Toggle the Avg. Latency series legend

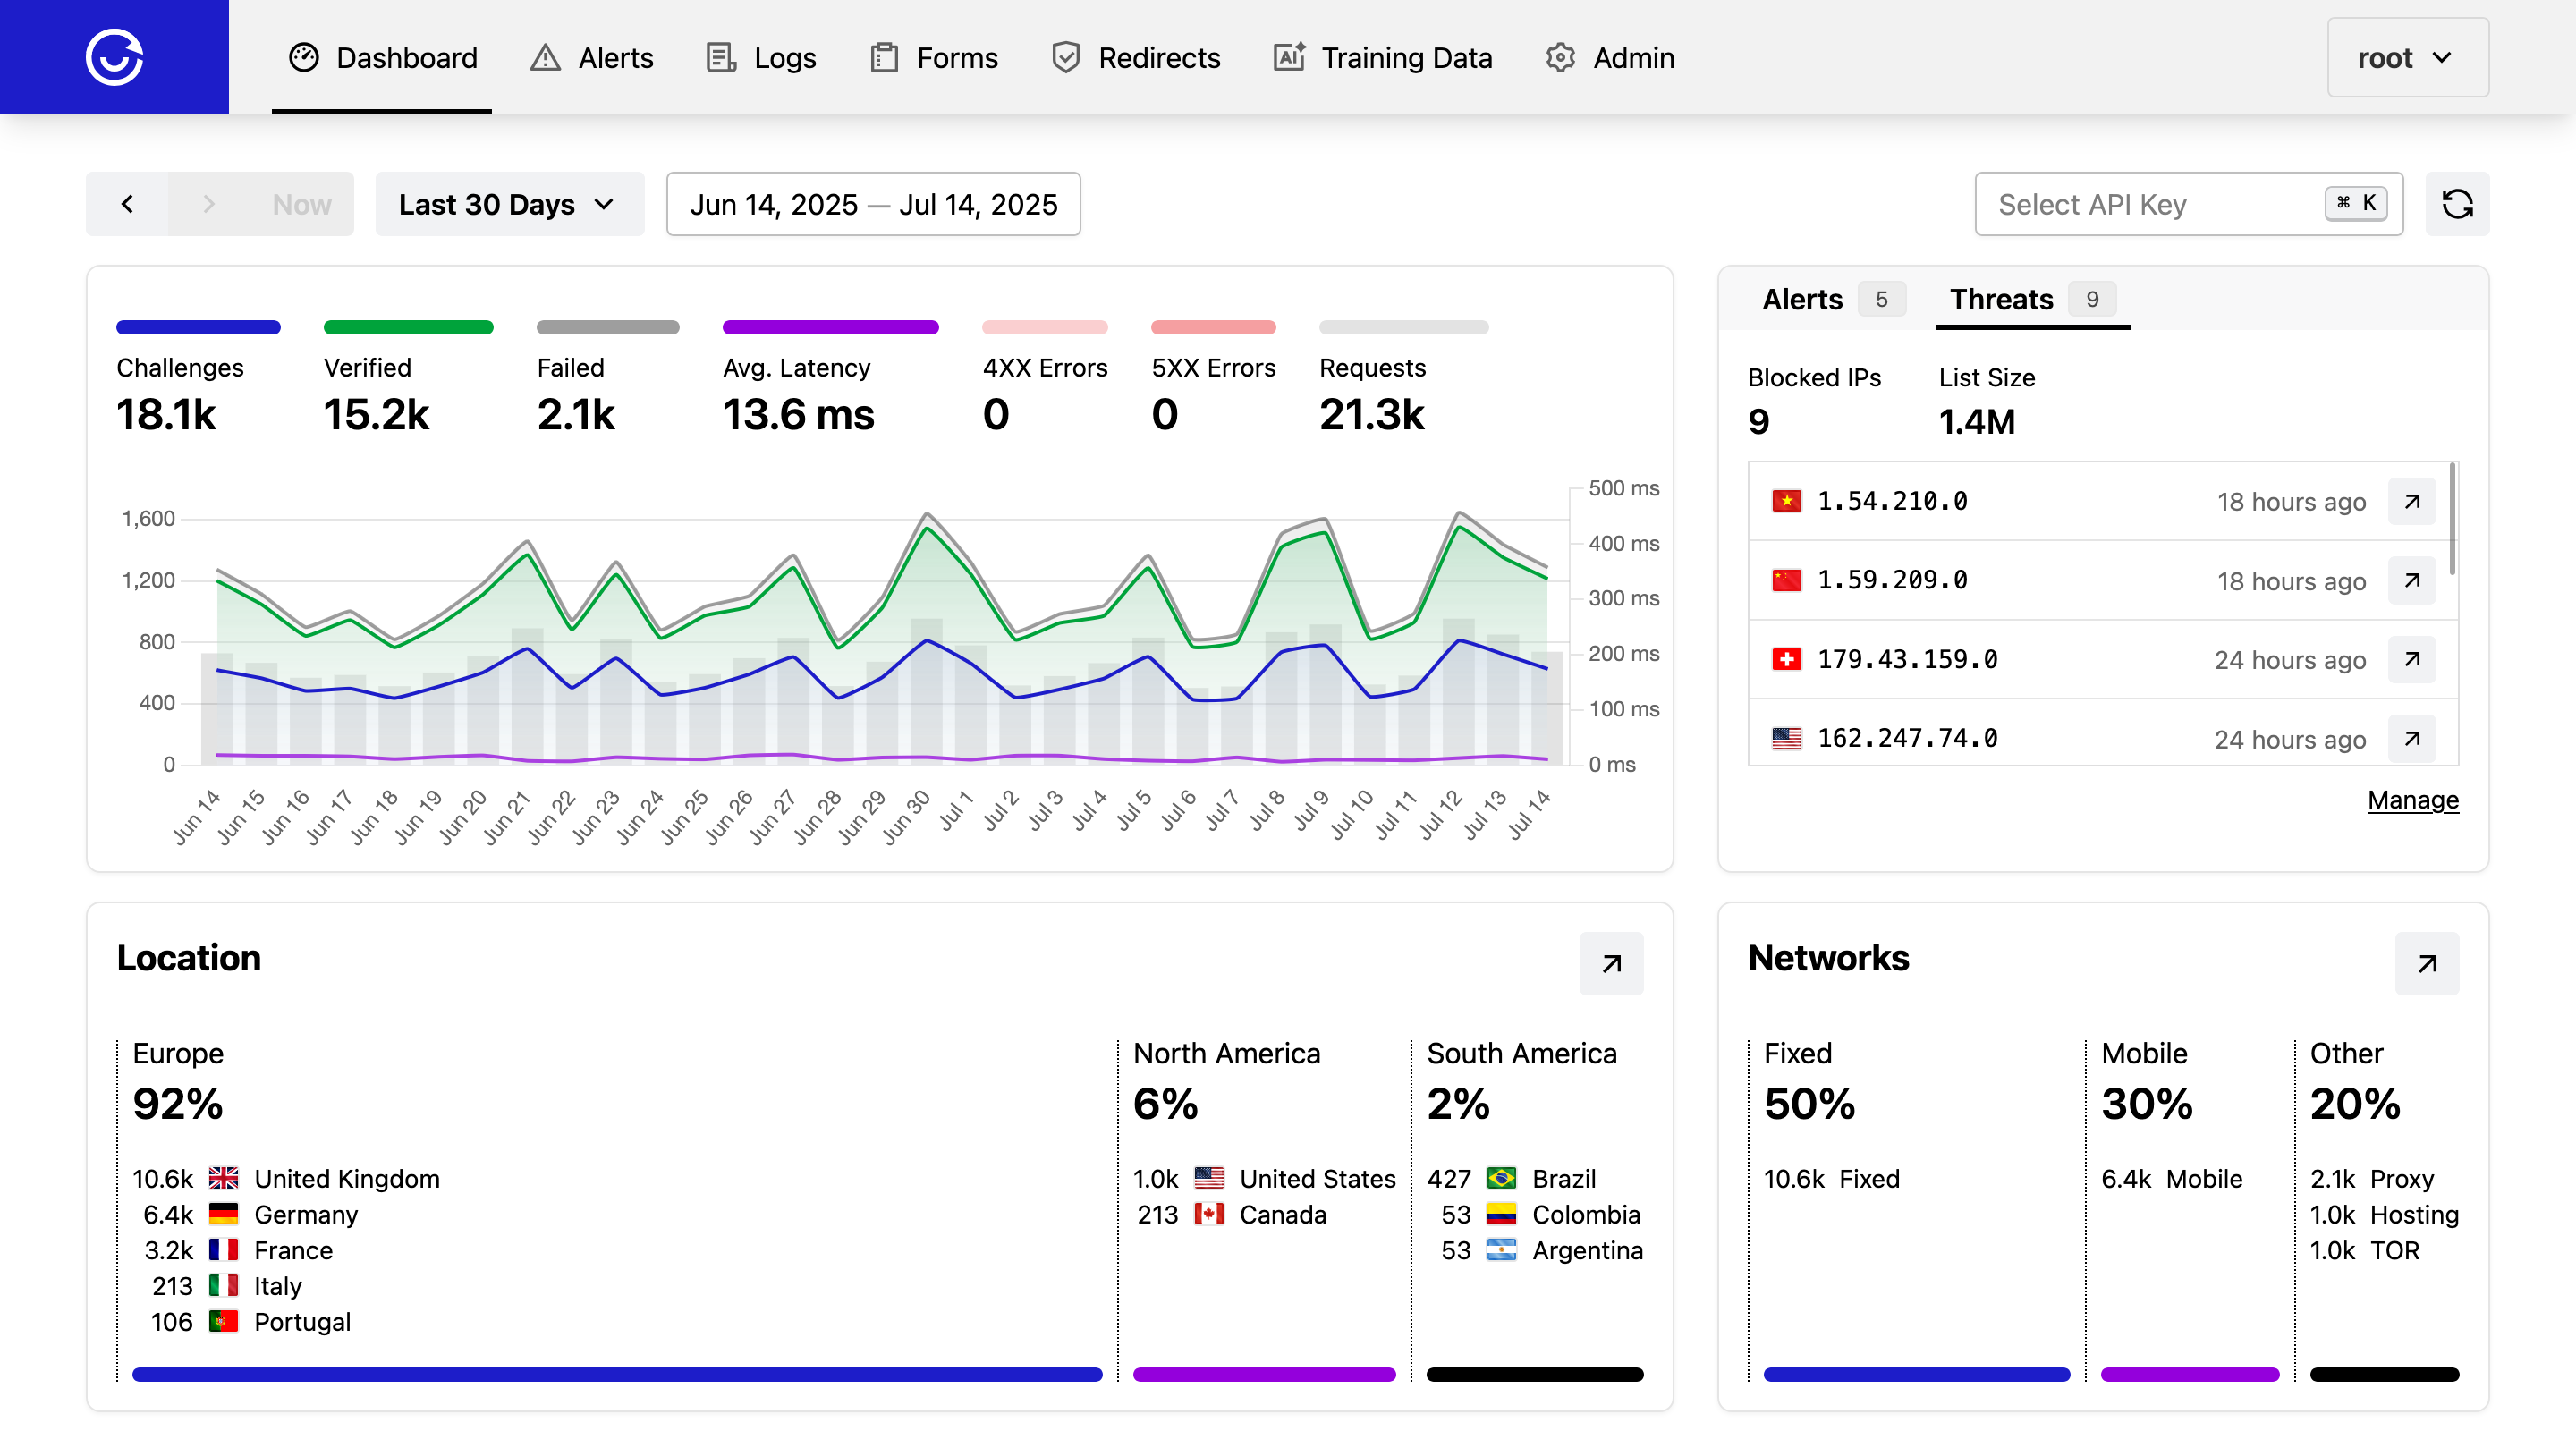click(x=796, y=368)
